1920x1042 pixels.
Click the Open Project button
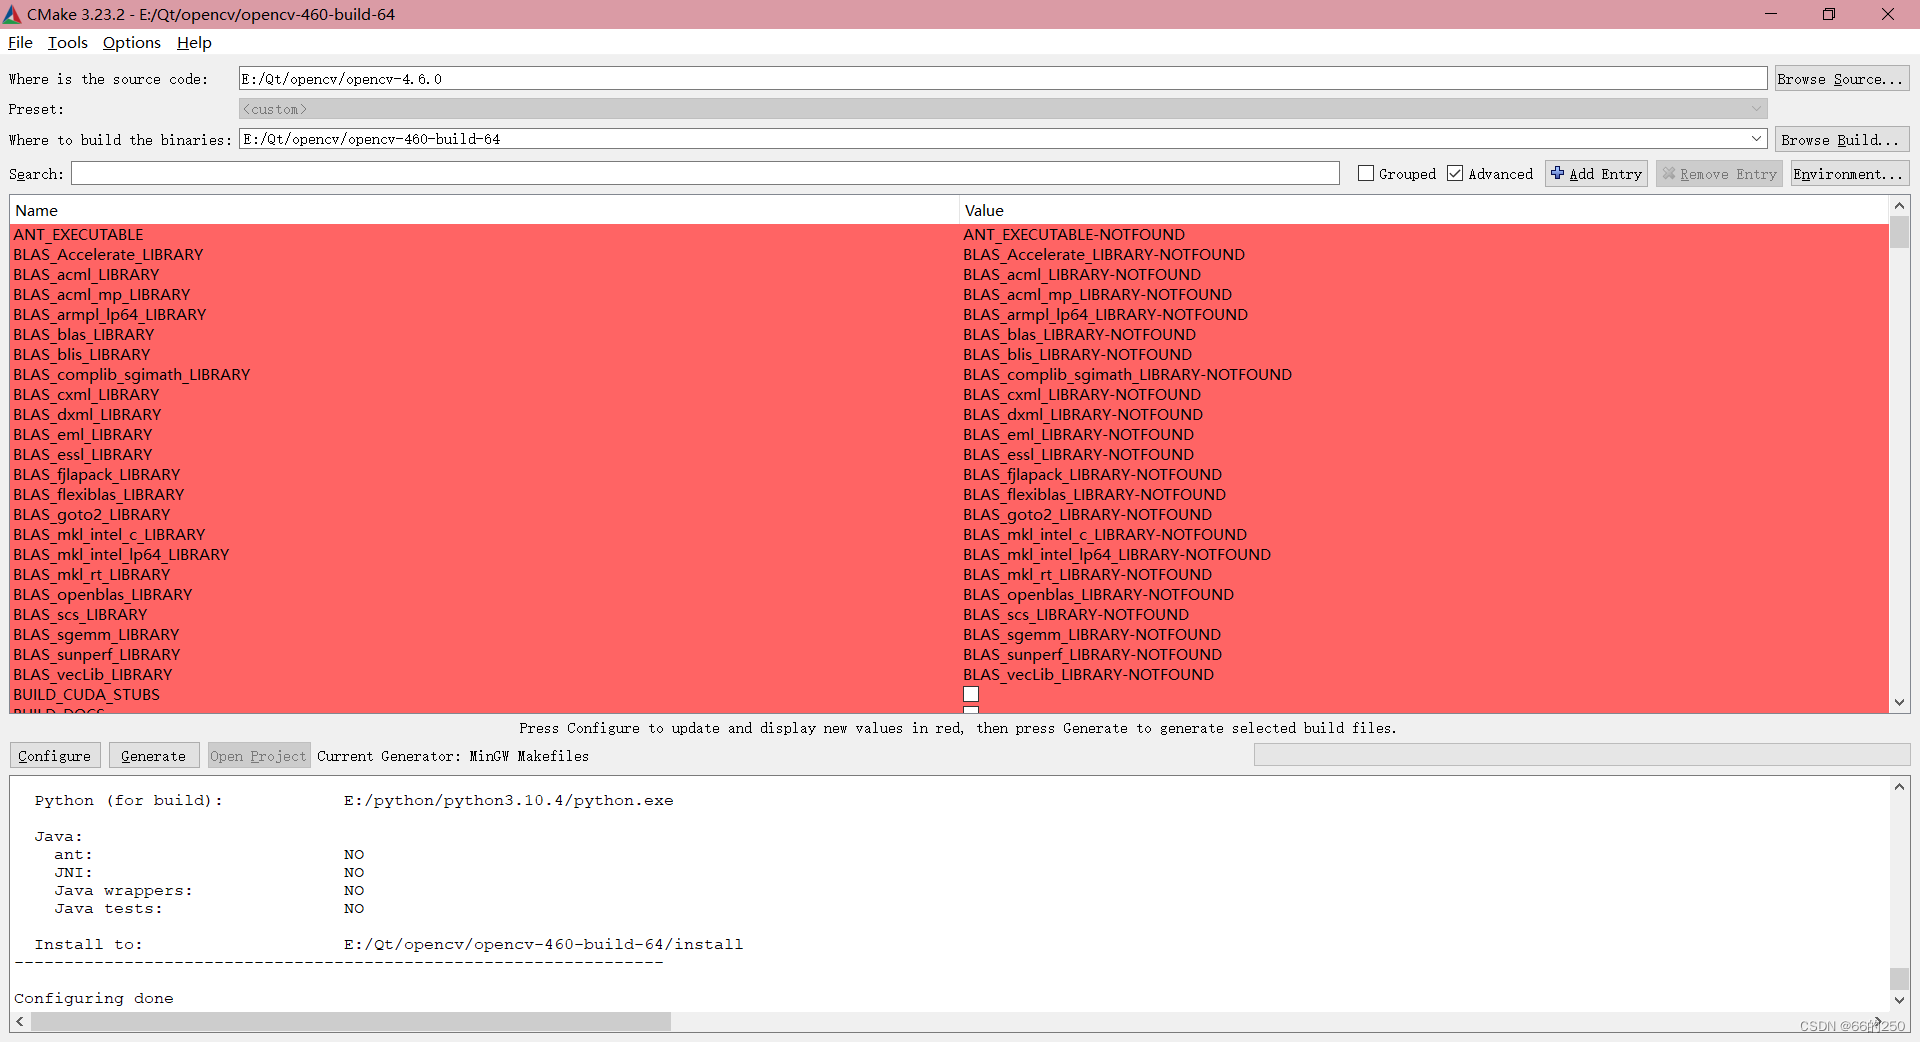click(258, 756)
